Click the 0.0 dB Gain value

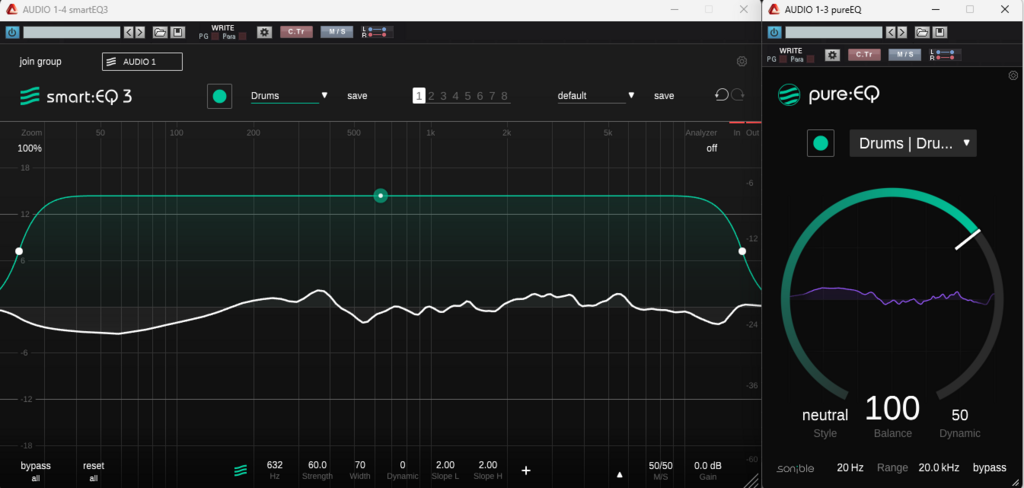point(708,466)
